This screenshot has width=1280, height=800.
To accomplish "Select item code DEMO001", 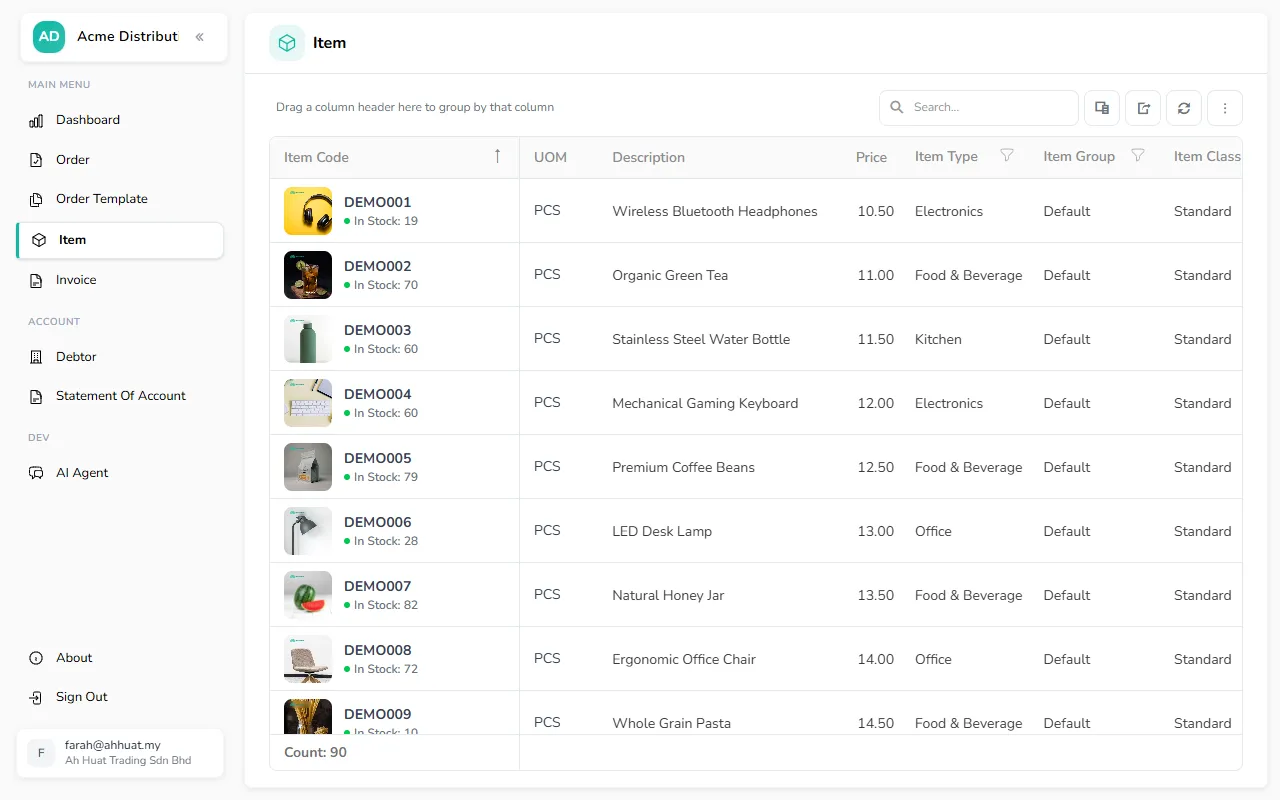I will pyautogui.click(x=377, y=202).
